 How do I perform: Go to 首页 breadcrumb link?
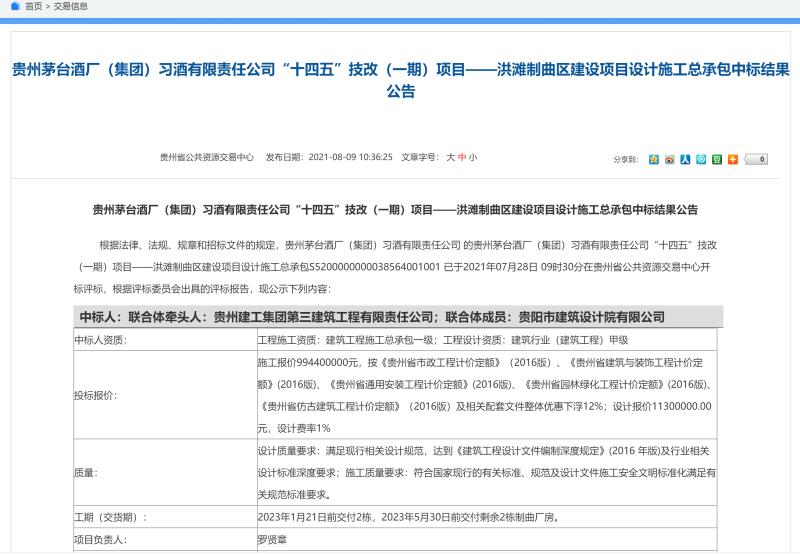(x=33, y=6)
